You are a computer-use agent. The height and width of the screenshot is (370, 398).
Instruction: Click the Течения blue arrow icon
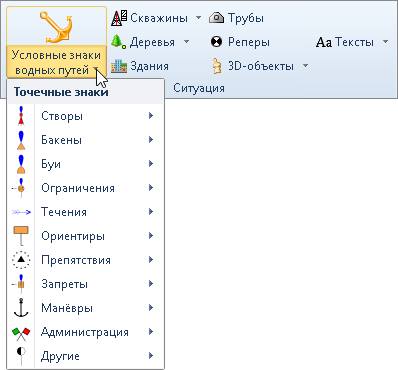[x=21, y=212]
